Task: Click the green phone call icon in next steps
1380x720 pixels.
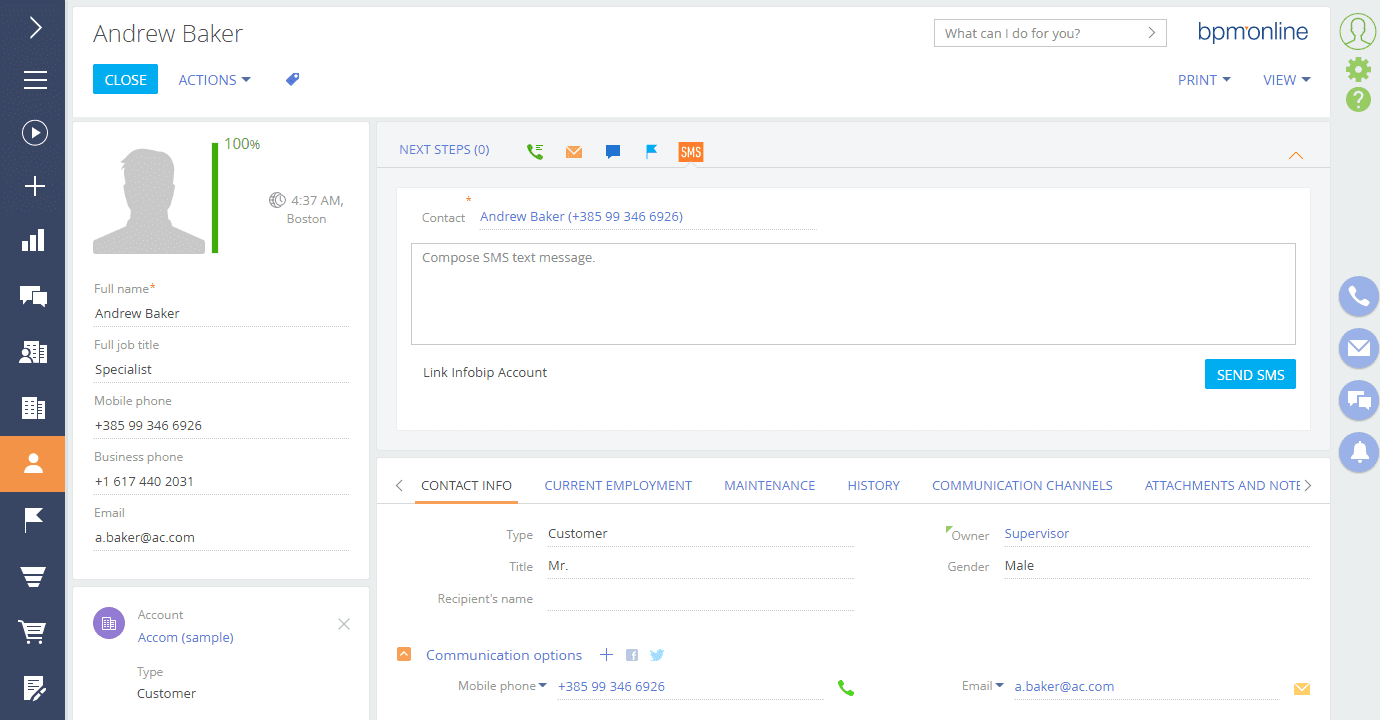Action: [x=535, y=152]
